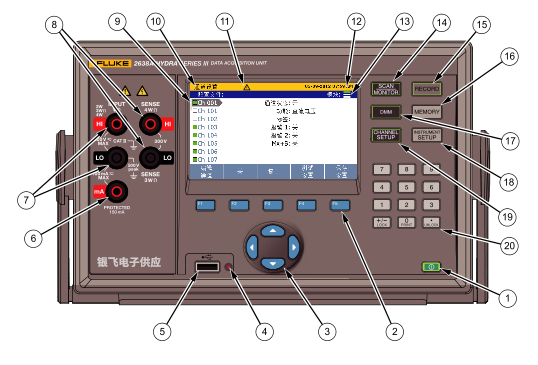Screen dimensions: 538x365
Task: Click numeric key 8
Action: (x=407, y=169)
